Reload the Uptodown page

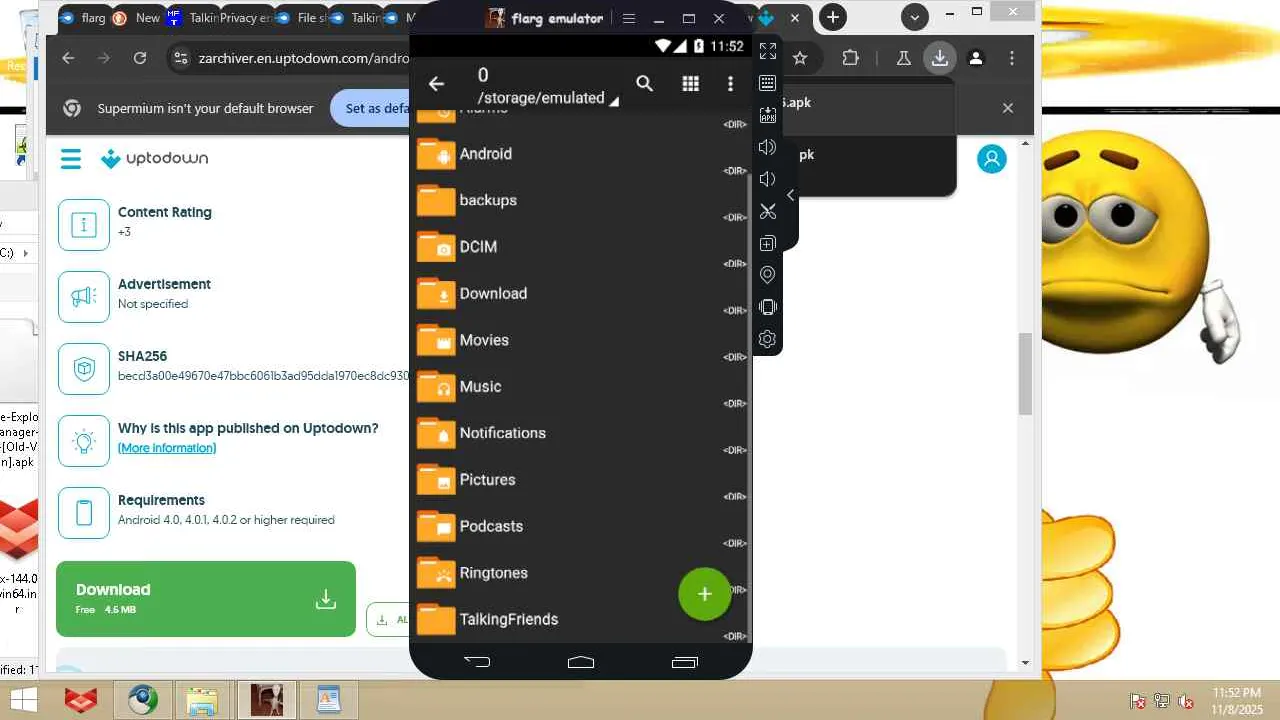[140, 58]
